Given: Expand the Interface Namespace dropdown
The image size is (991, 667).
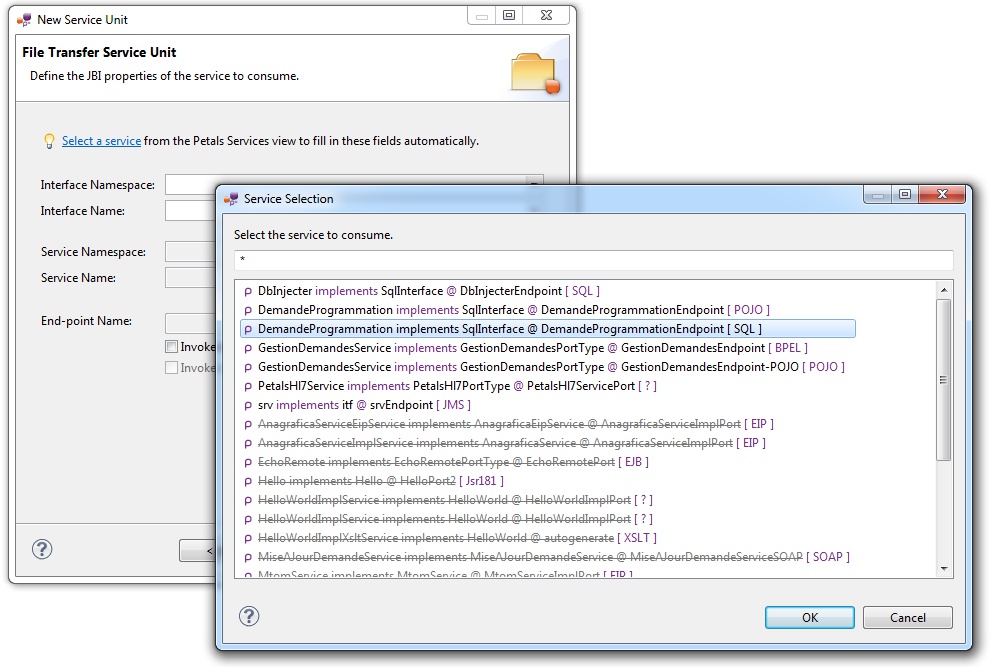Looking at the screenshot, I should (x=535, y=185).
